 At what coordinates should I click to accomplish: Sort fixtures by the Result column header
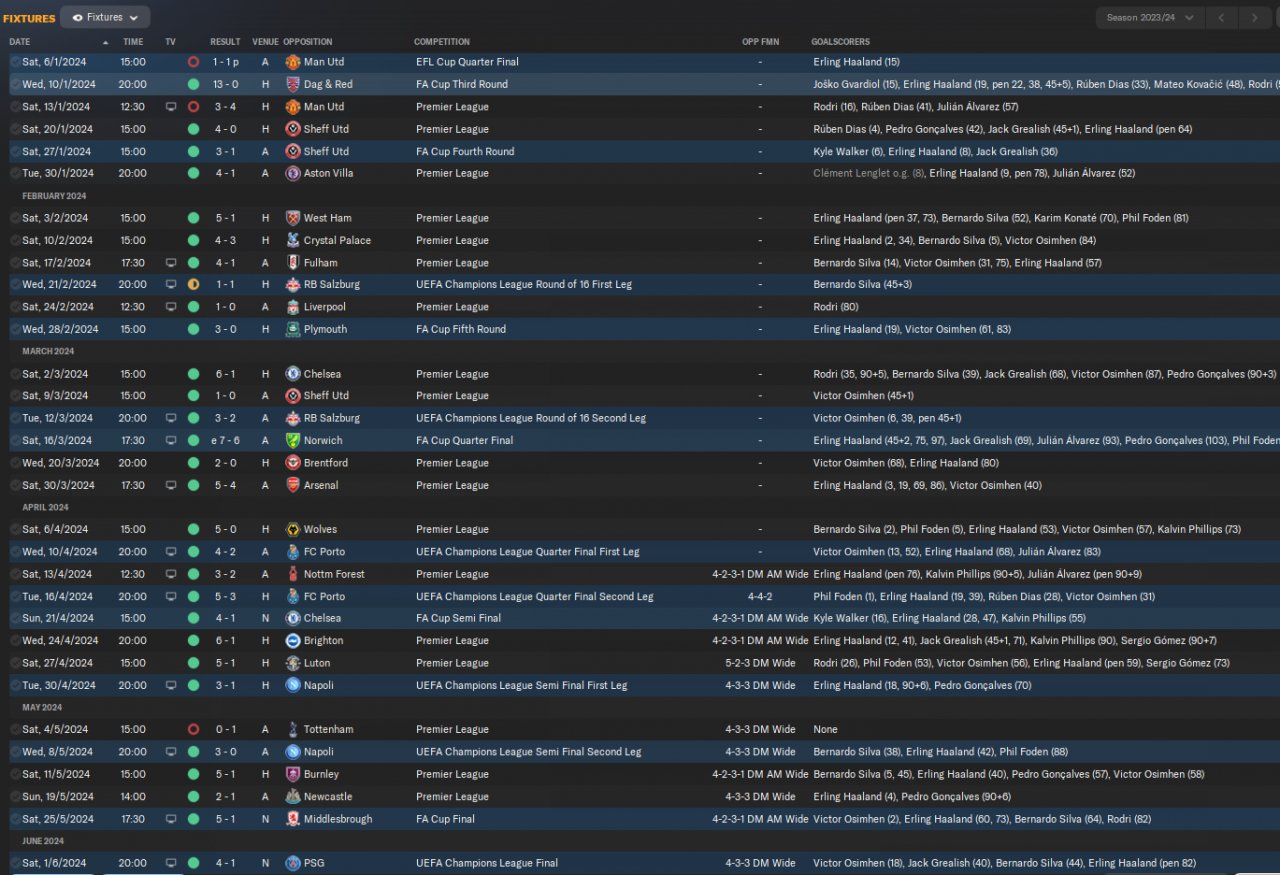coord(225,42)
